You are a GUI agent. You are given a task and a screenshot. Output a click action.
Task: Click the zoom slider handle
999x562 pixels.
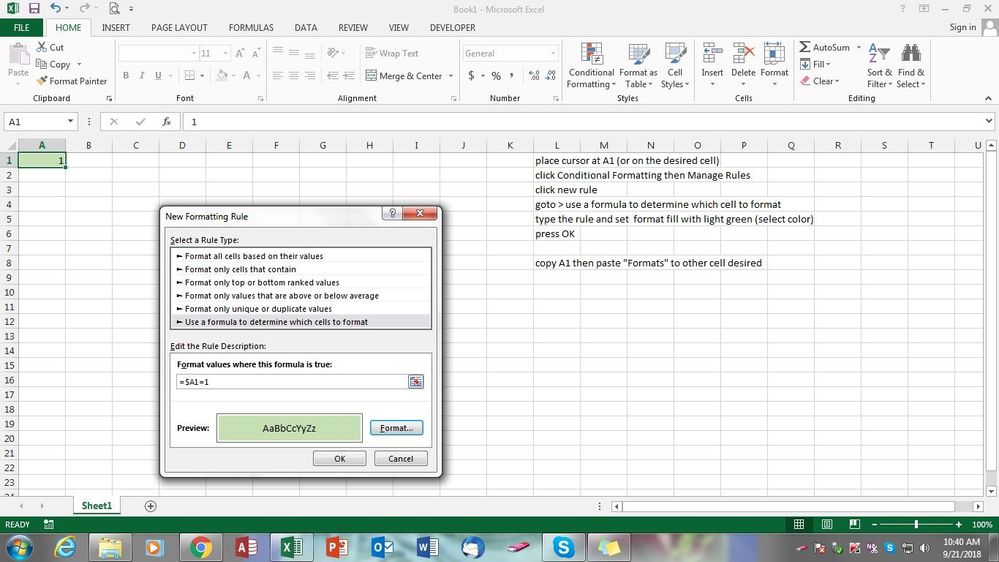[916, 524]
